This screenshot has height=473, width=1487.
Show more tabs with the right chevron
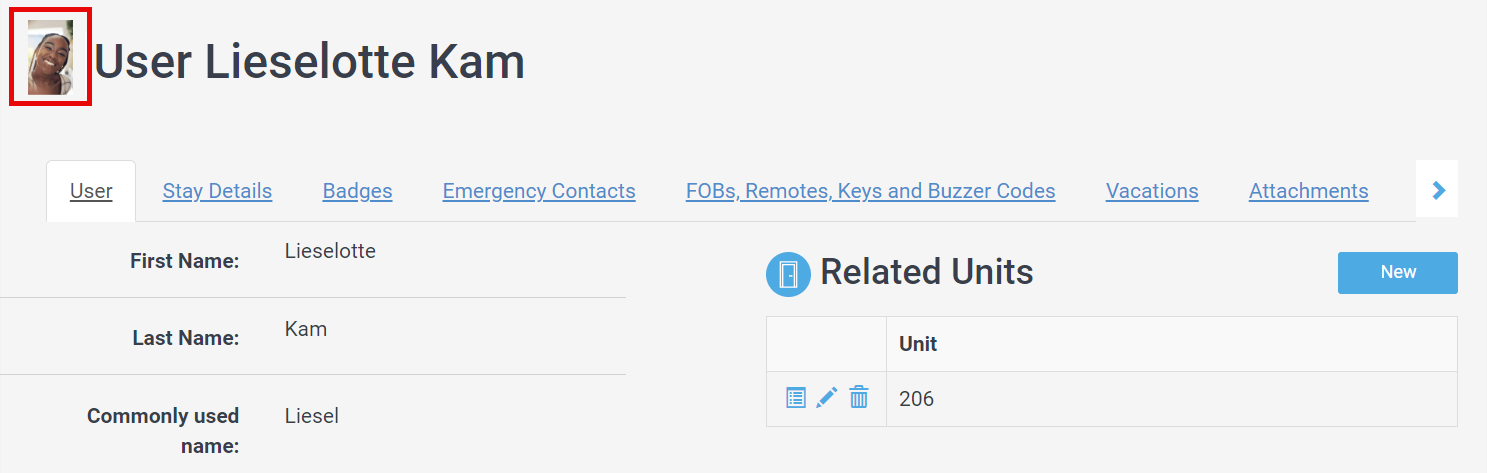[x=1438, y=190]
